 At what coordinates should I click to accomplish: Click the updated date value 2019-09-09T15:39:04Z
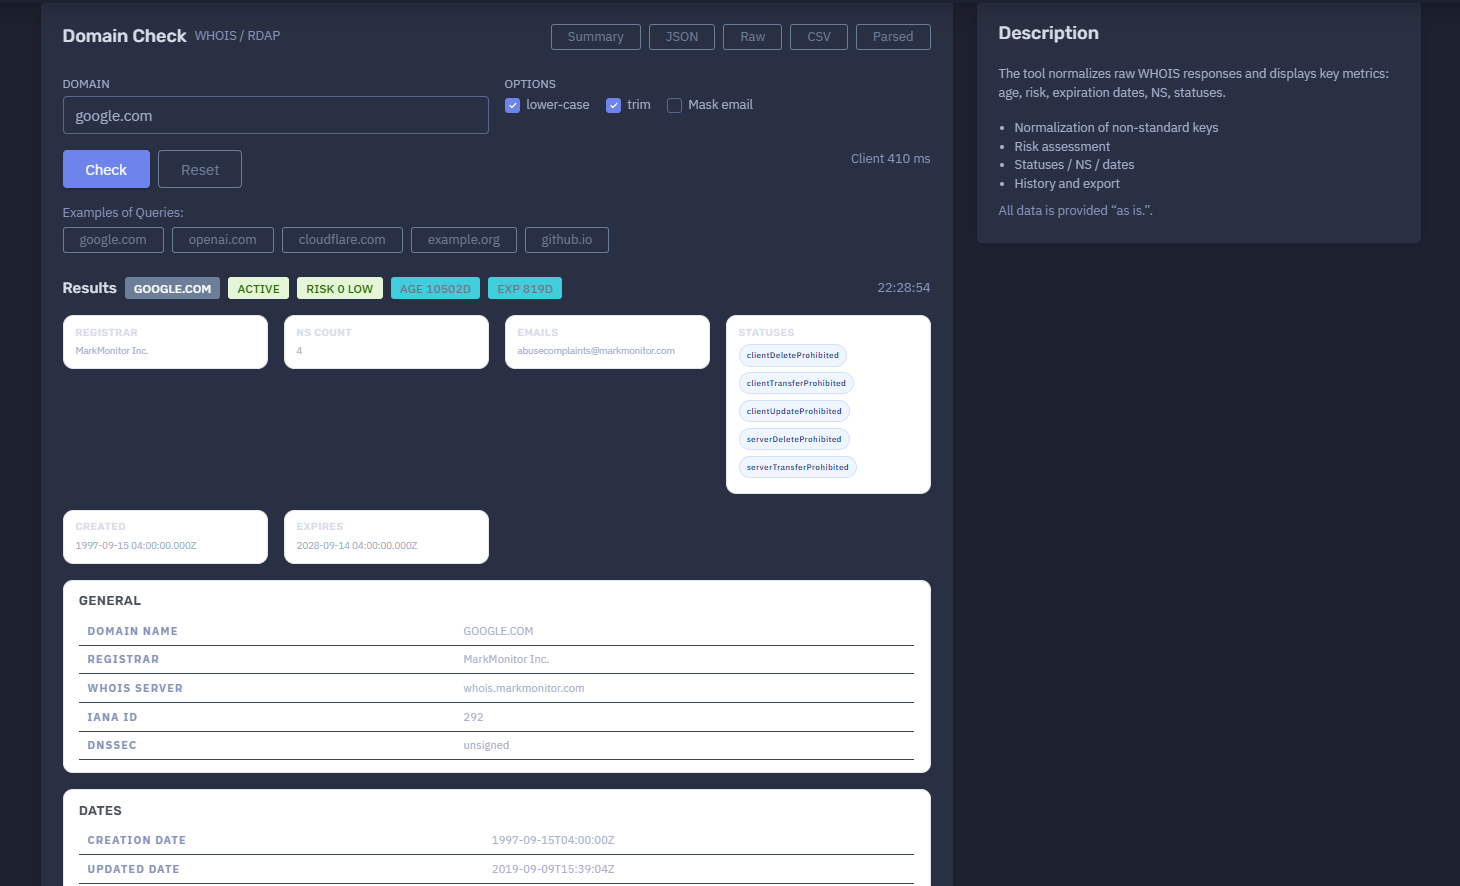pos(553,869)
